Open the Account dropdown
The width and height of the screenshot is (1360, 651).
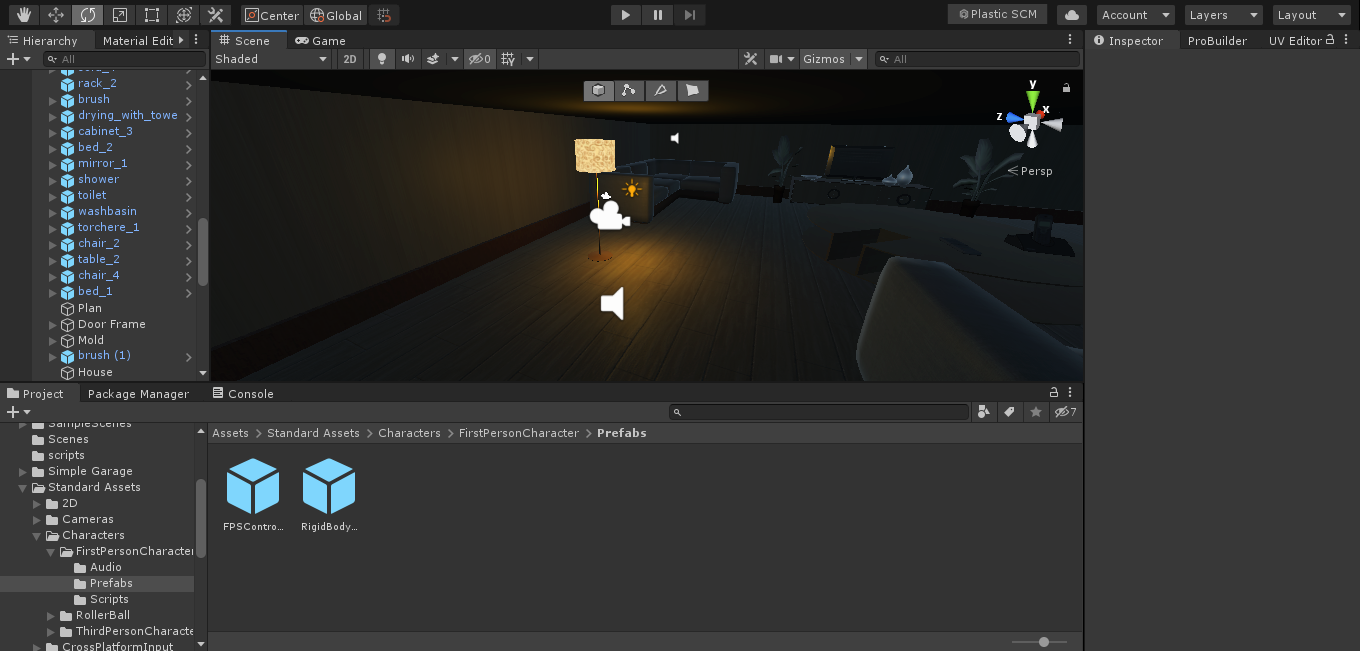click(x=1136, y=15)
